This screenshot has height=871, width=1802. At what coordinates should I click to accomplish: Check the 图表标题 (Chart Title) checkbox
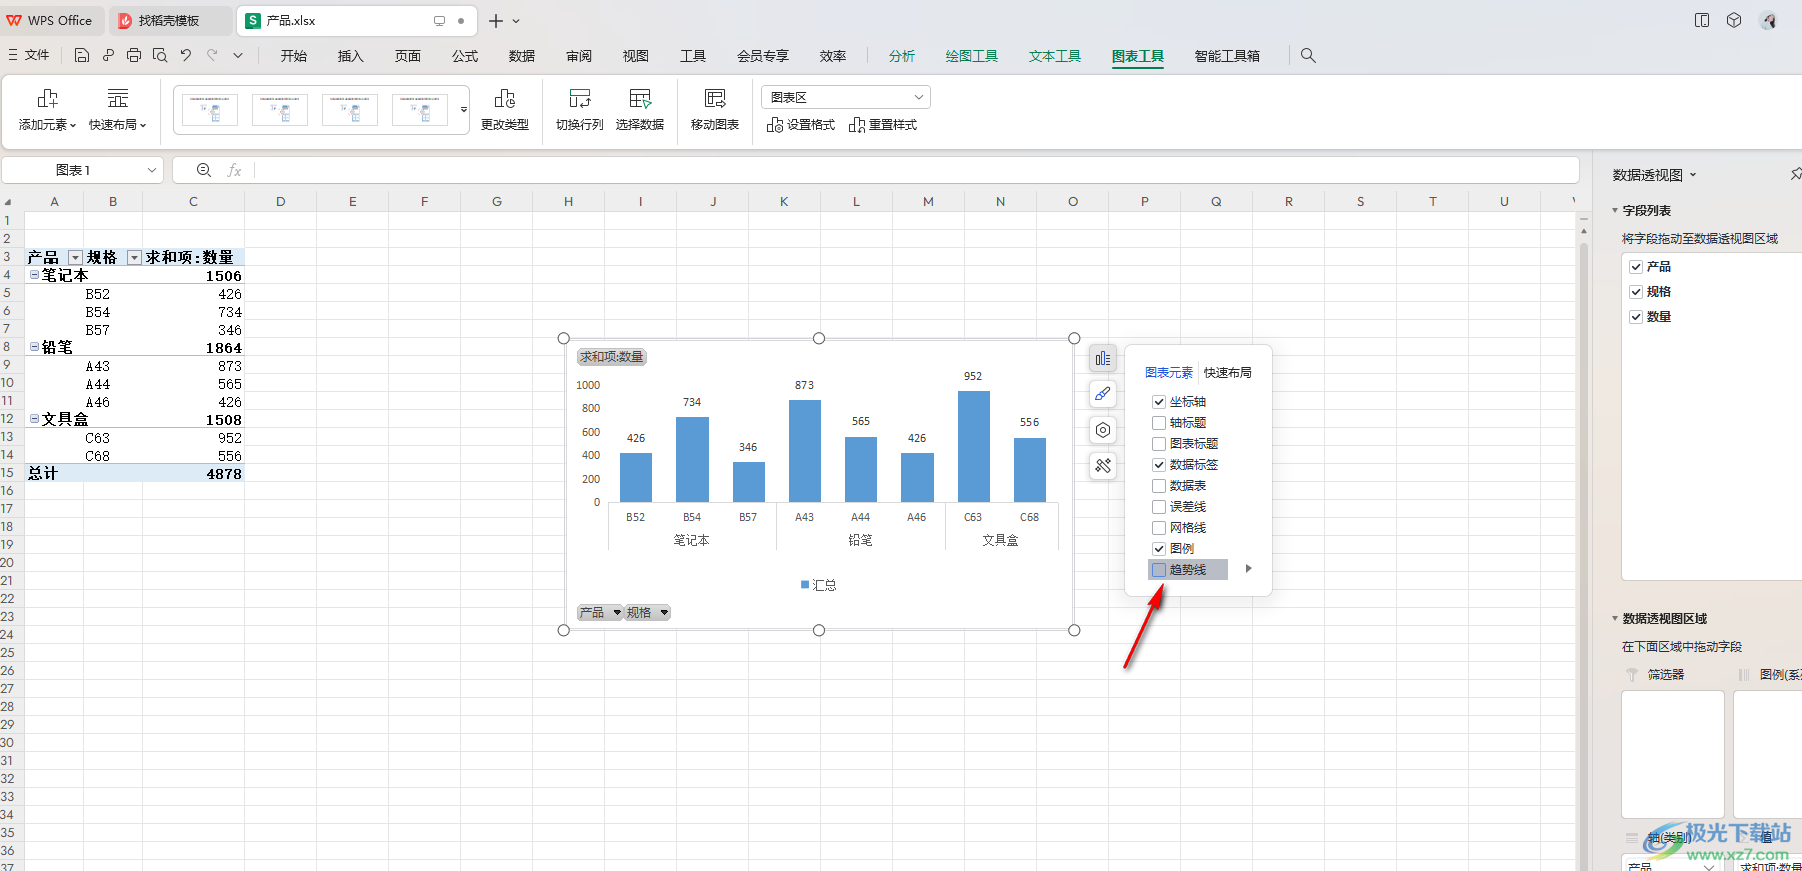(x=1159, y=444)
